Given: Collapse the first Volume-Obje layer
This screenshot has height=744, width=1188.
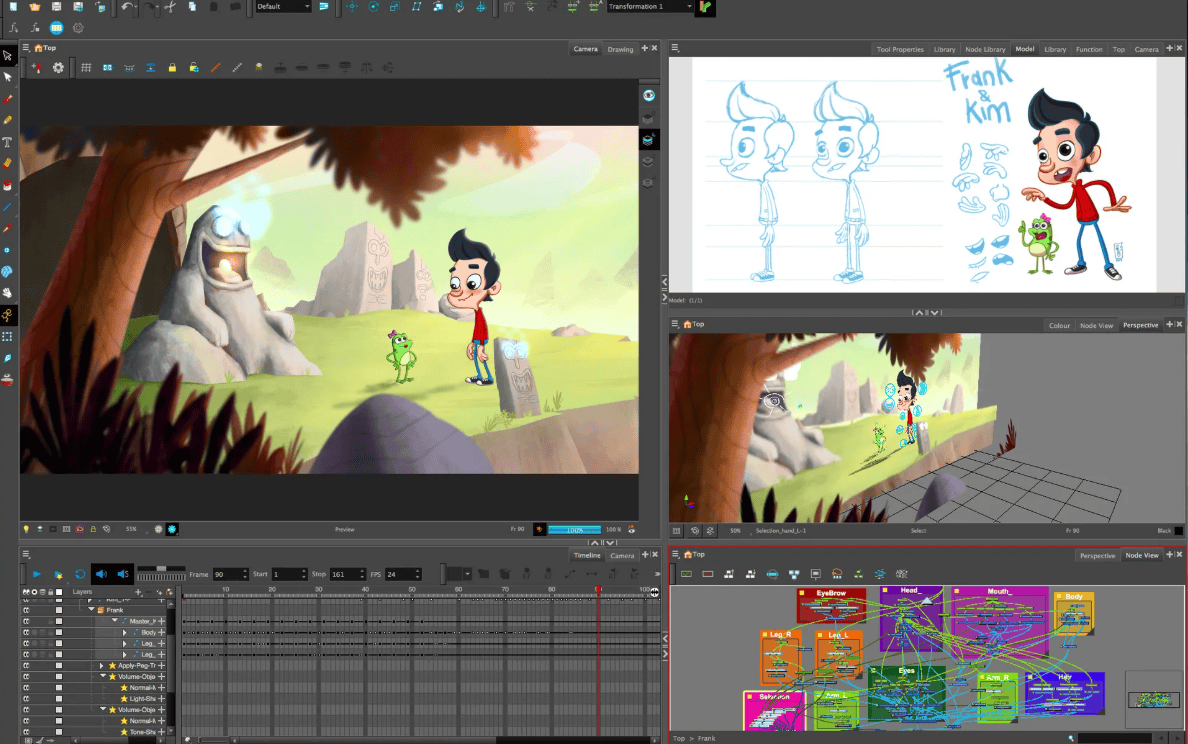Looking at the screenshot, I should click(x=103, y=677).
